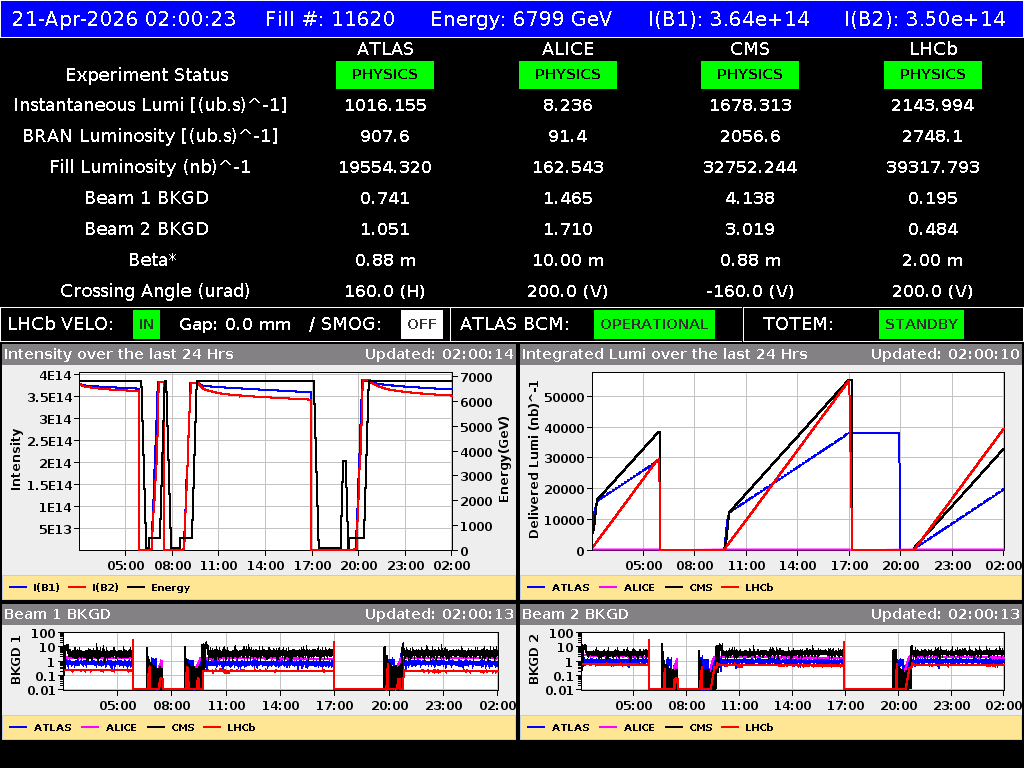
Task: Select LHCb instantaneous lumi value 2143.994
Action: click(933, 105)
